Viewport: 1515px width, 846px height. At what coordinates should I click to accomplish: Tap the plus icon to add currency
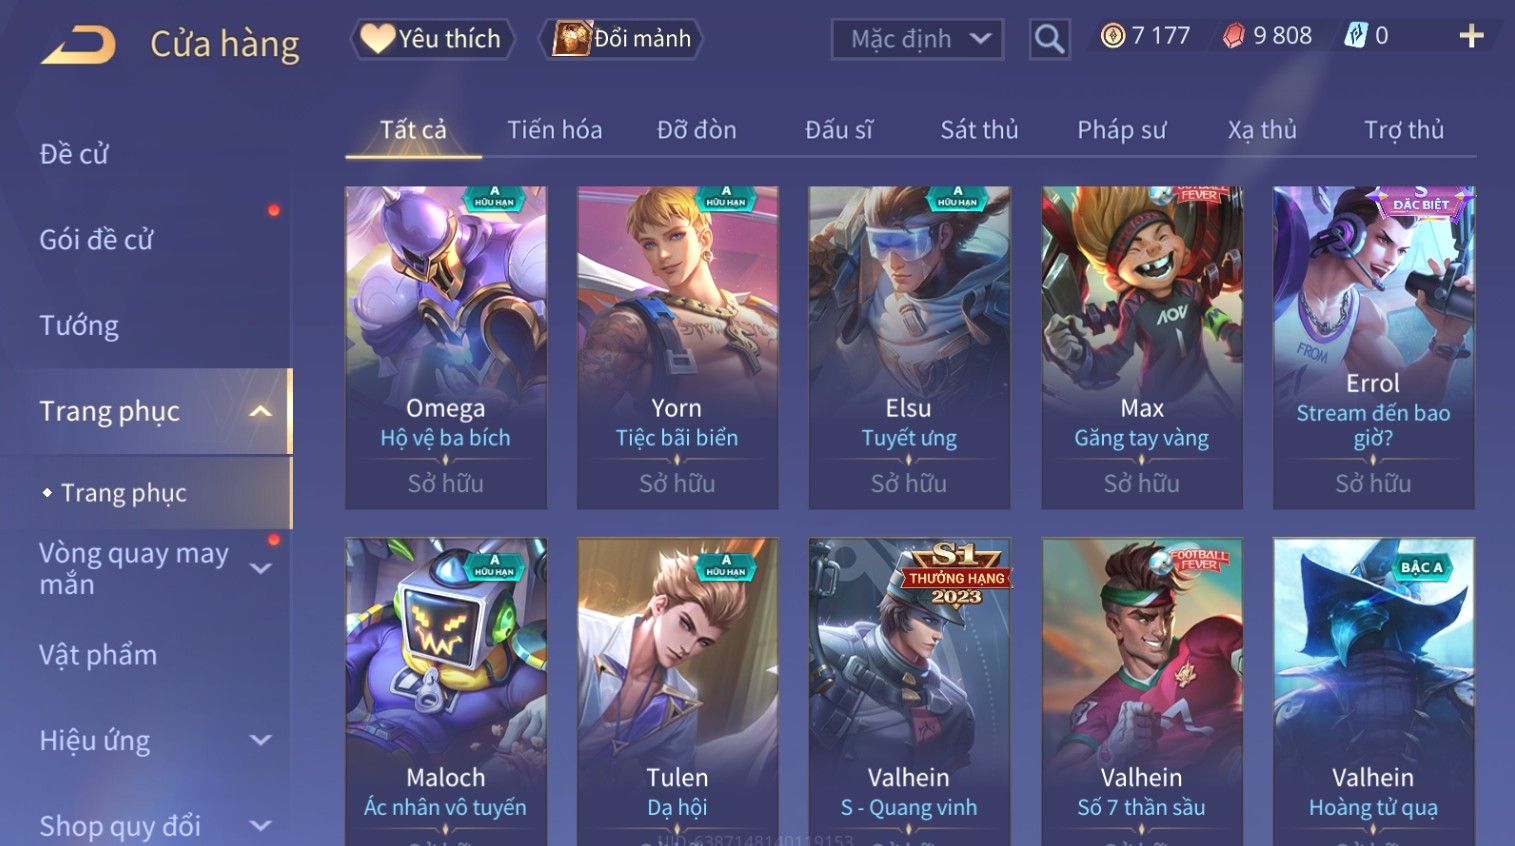click(x=1471, y=36)
